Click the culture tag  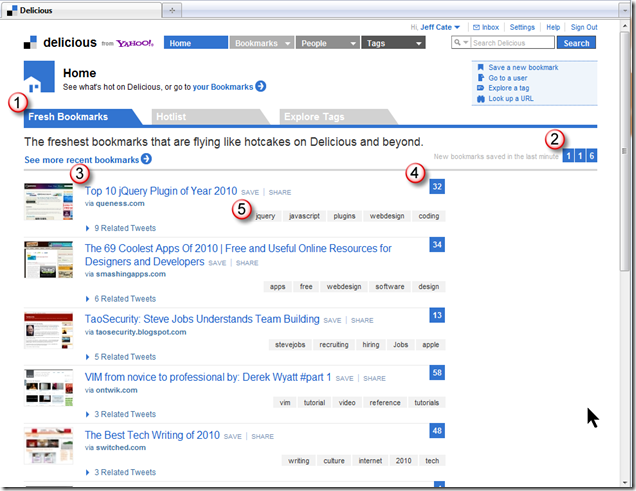pos(334,461)
